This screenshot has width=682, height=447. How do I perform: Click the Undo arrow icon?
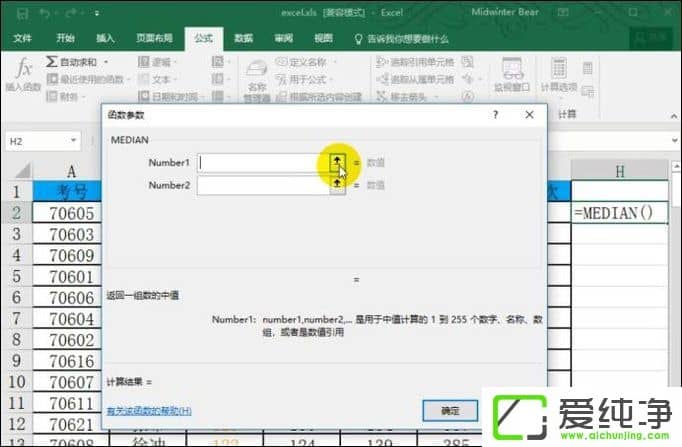(44, 13)
